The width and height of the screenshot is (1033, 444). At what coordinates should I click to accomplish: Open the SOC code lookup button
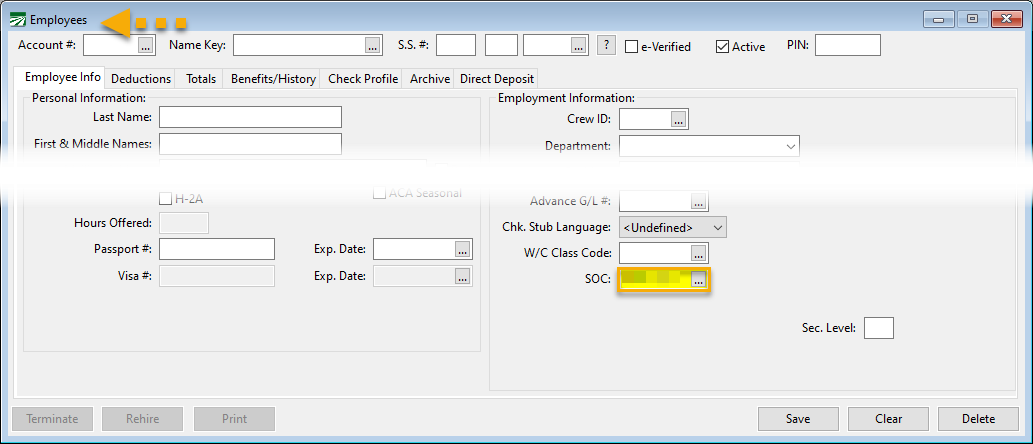pyautogui.click(x=698, y=281)
